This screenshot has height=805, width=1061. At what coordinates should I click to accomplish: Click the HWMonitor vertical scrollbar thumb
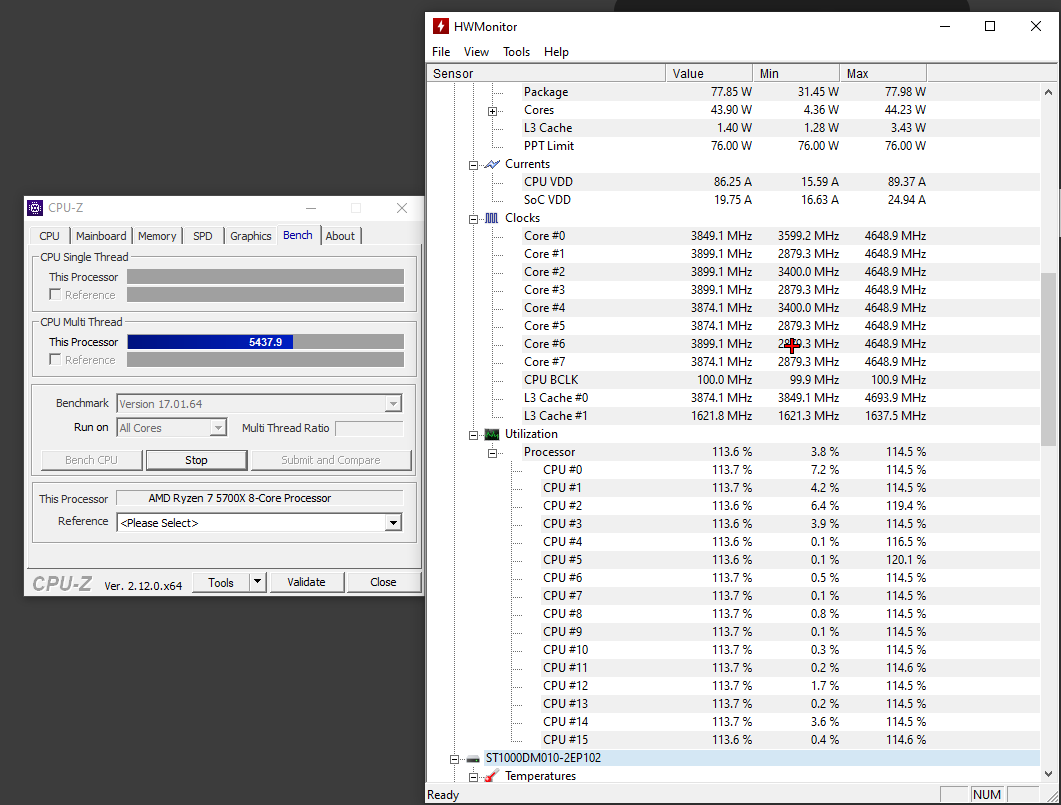pyautogui.click(x=1048, y=359)
